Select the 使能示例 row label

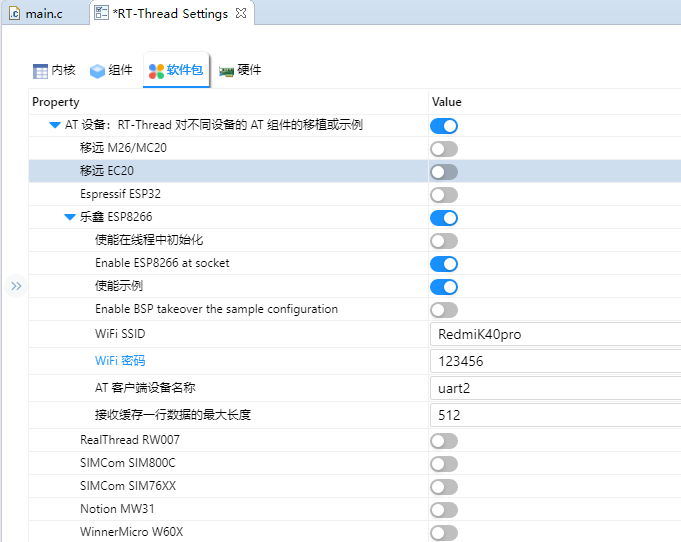[119, 286]
